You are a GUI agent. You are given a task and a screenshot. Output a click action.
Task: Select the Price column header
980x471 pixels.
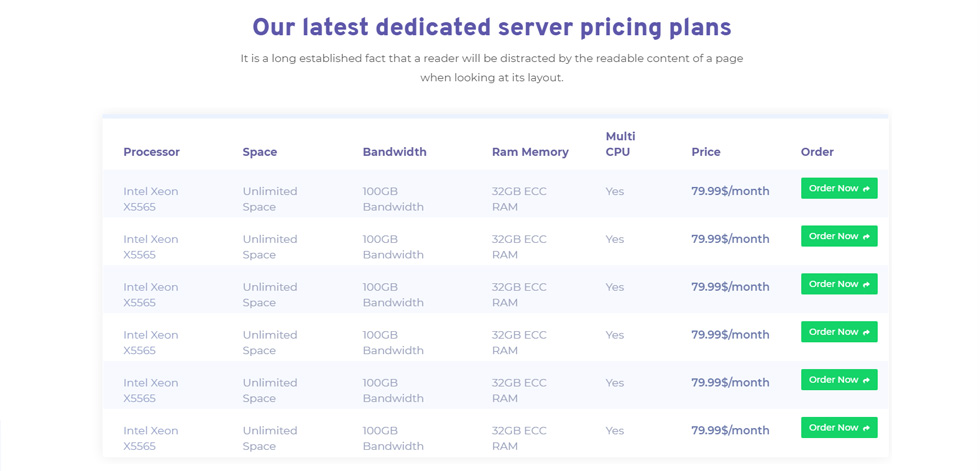[x=706, y=152]
